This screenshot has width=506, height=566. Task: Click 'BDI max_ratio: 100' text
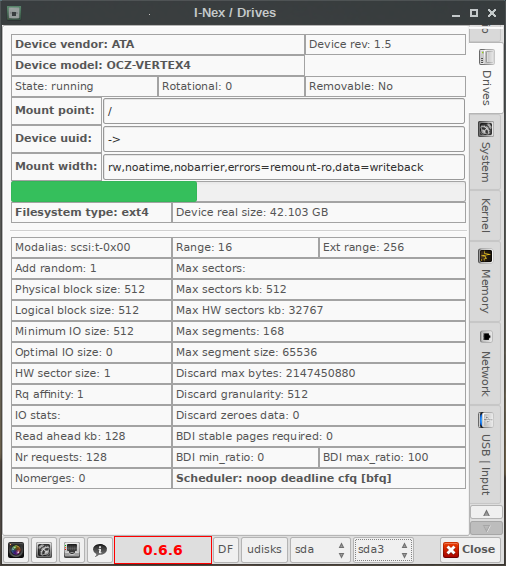375,457
